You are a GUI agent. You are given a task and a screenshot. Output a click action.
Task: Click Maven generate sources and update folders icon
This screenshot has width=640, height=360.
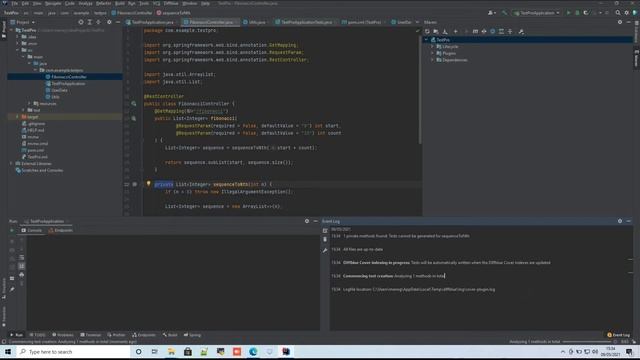(x=436, y=31)
